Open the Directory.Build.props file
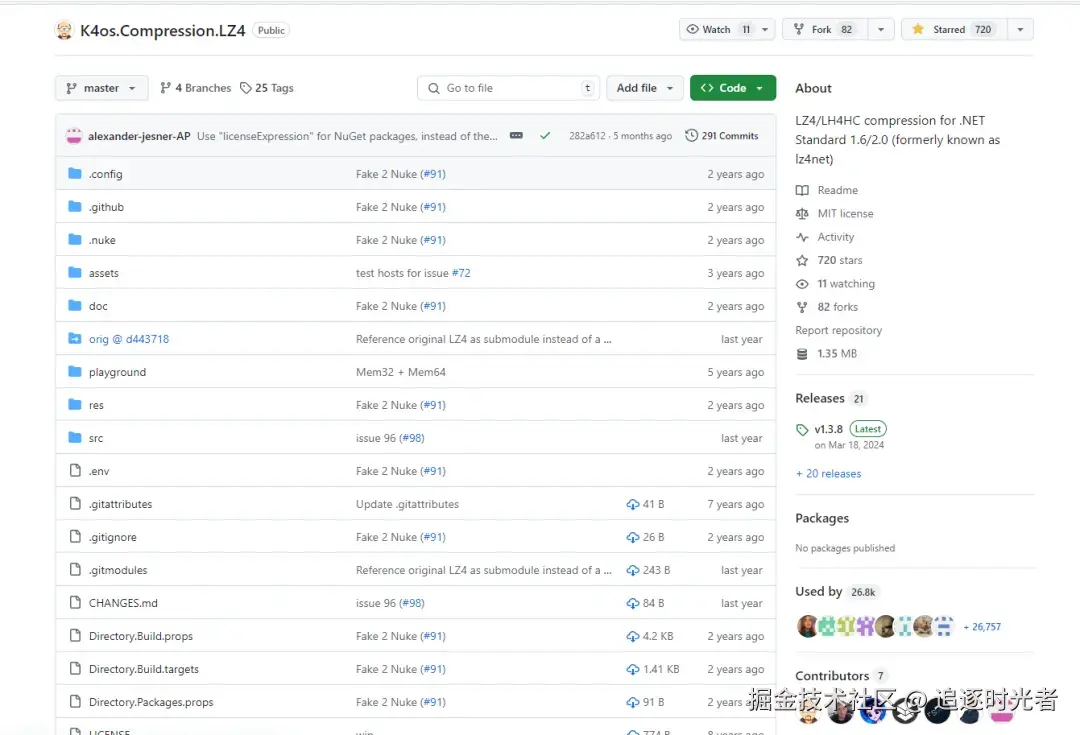Image resolution: width=1080 pixels, height=735 pixels. [x=141, y=636]
